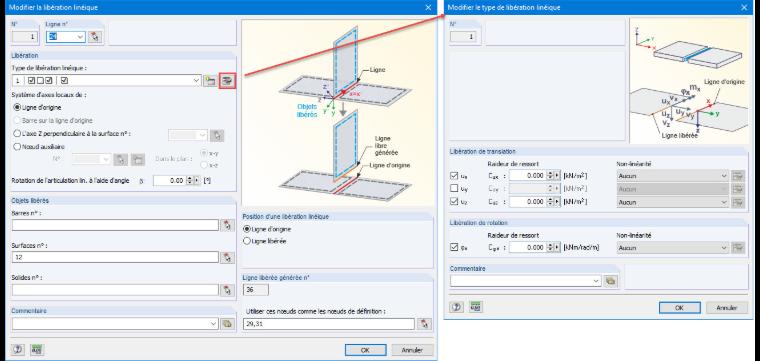Image resolution: width=760 pixels, height=361 pixels.
Task: Open uz Non-linéarité dropdown
Action: click(724, 202)
